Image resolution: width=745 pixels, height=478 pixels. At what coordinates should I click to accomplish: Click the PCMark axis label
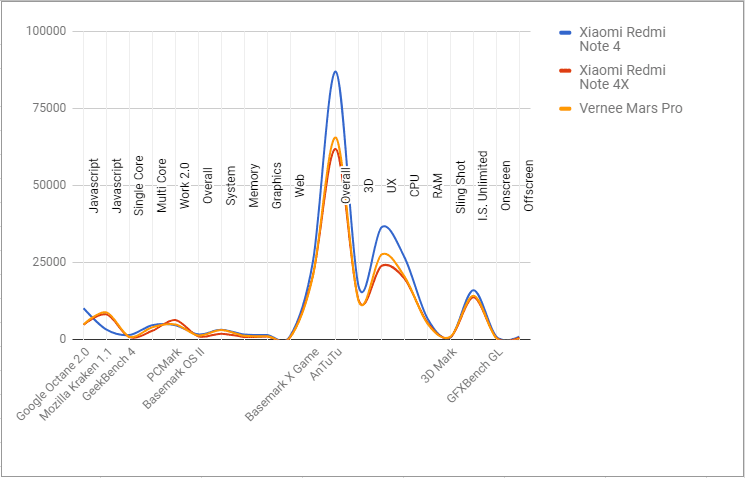tap(162, 367)
